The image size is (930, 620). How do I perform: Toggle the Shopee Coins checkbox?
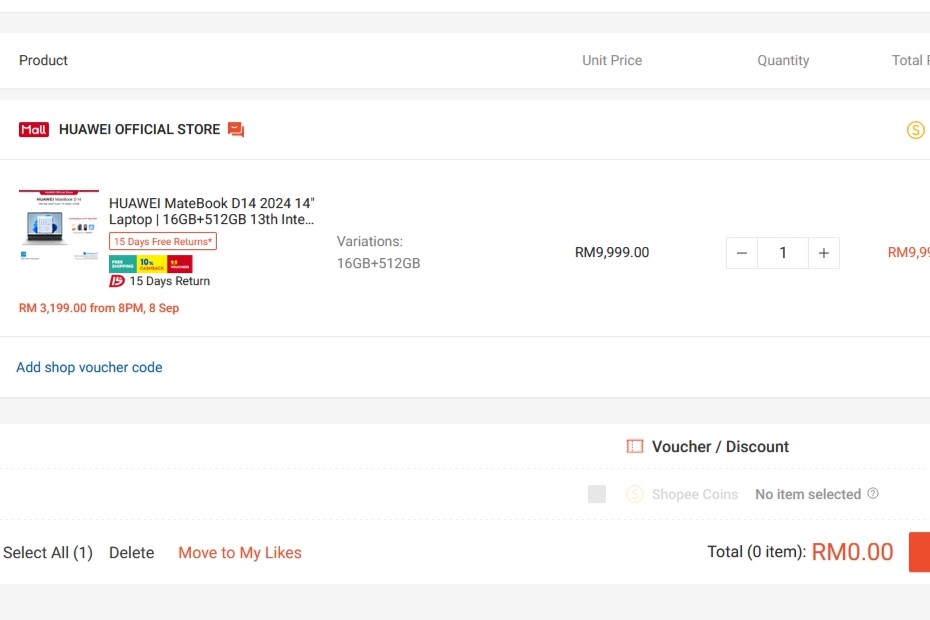tap(597, 494)
